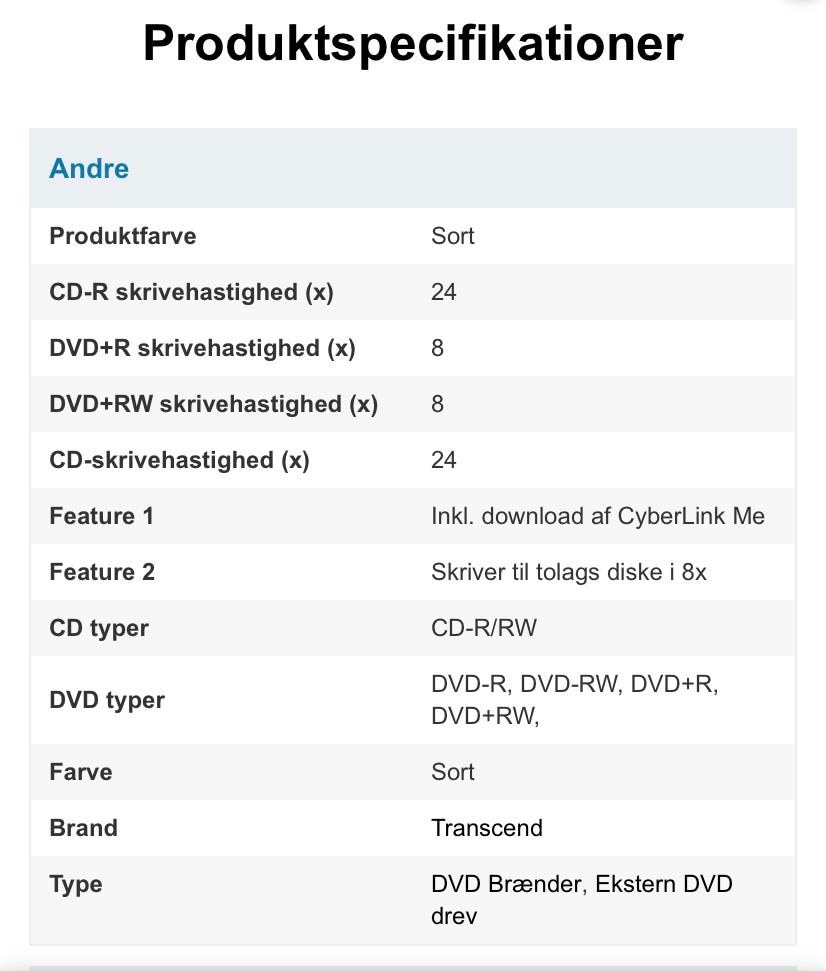Screen dimensions: 826x971
Task: Click the CyberLink download feature text
Action: (x=597, y=516)
